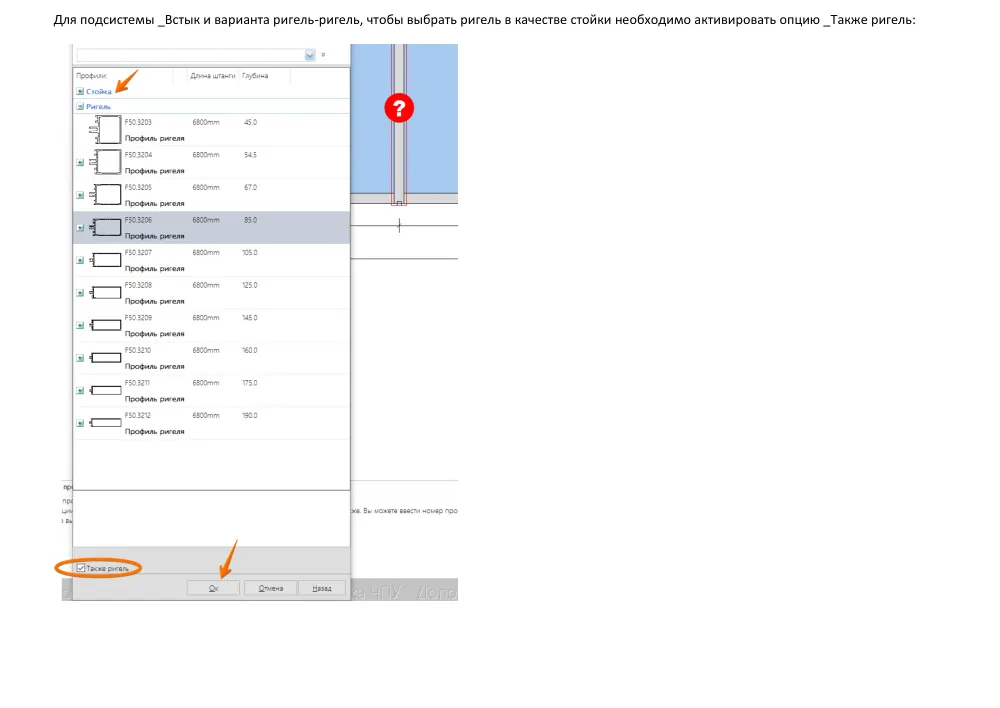
Task: Select the F50.3212 profile name
Action: (138, 415)
